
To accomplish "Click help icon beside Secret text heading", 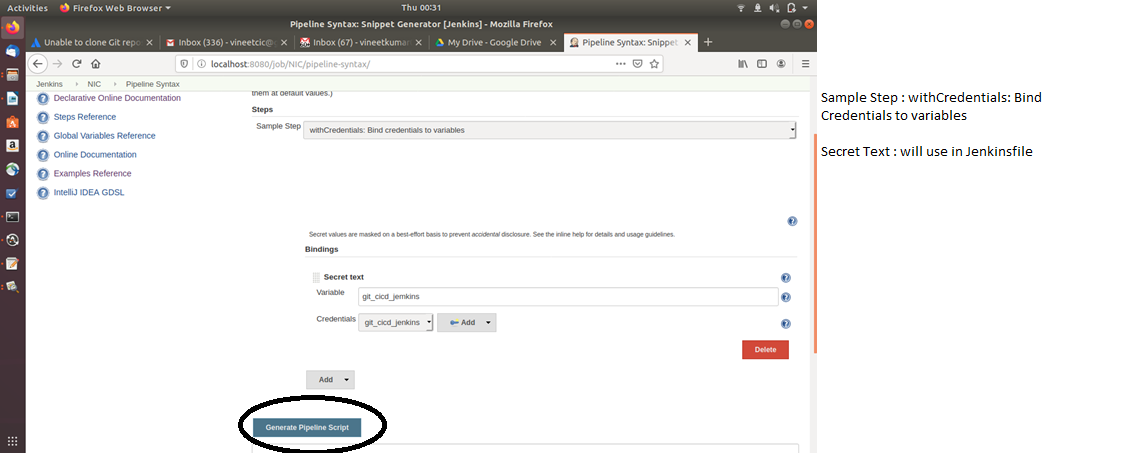I will click(x=786, y=278).
